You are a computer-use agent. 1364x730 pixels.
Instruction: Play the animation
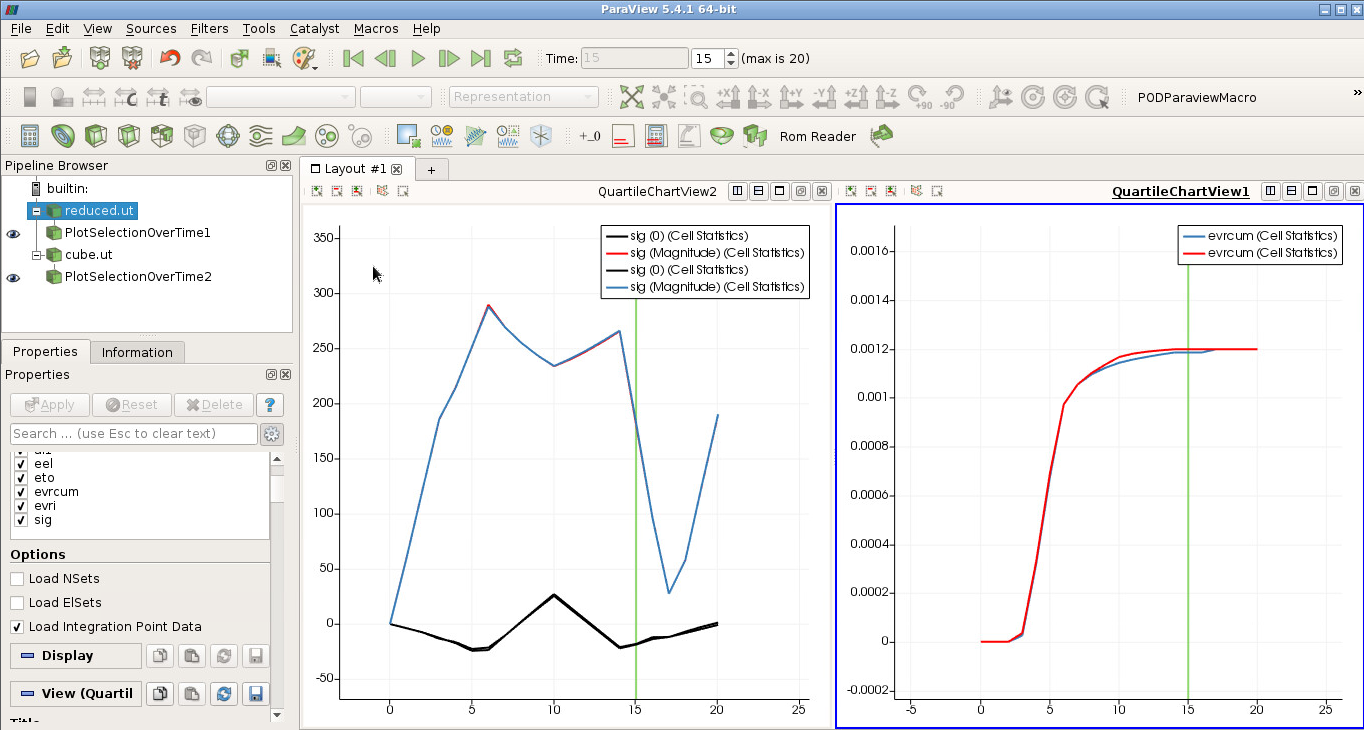click(x=418, y=58)
